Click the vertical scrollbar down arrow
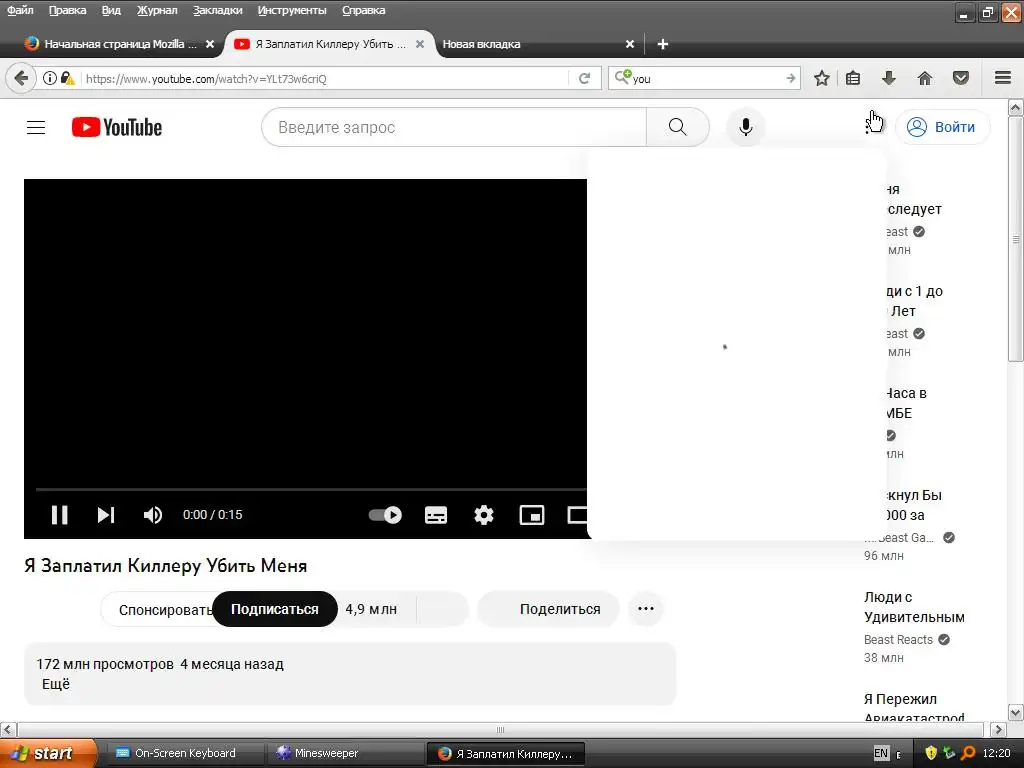The width and height of the screenshot is (1024, 768). point(1016,712)
